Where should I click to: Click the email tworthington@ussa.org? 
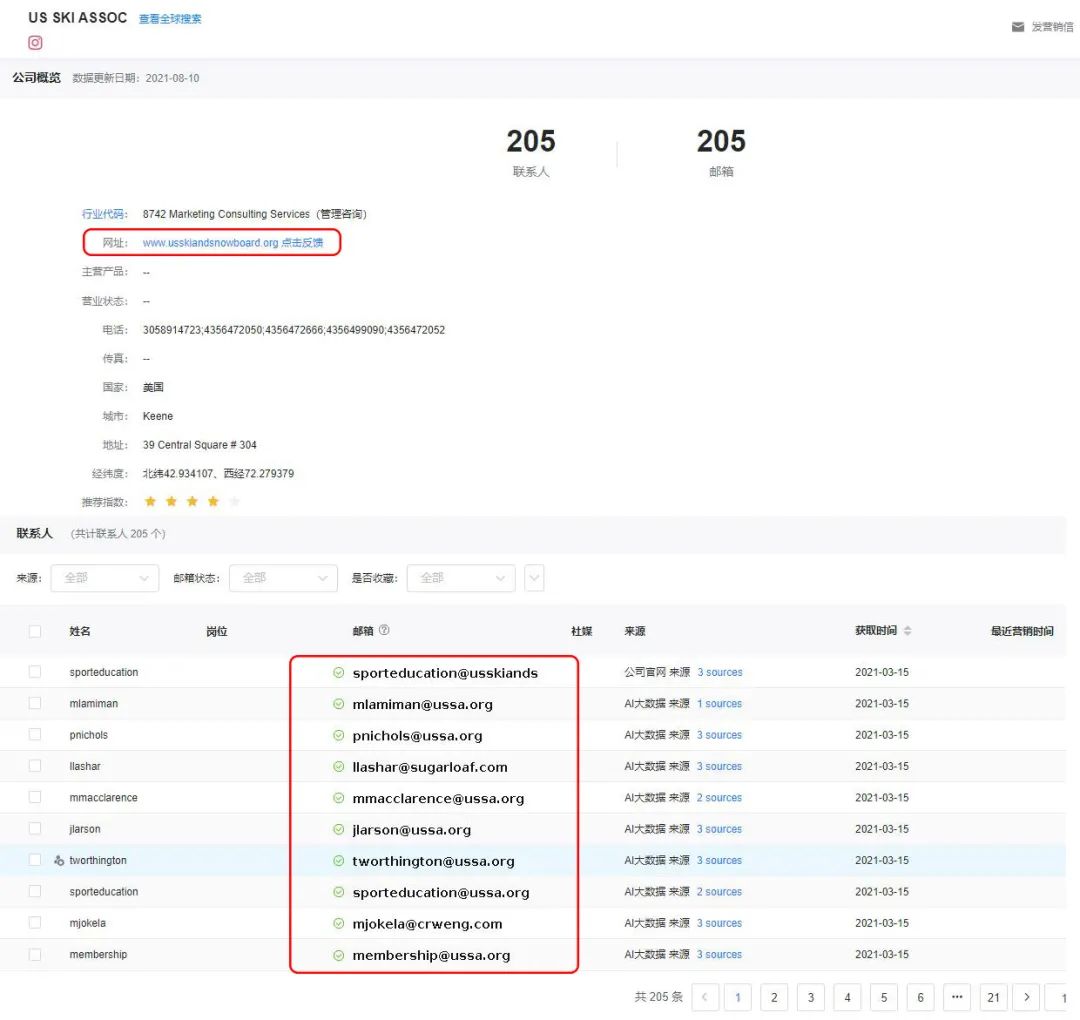433,861
